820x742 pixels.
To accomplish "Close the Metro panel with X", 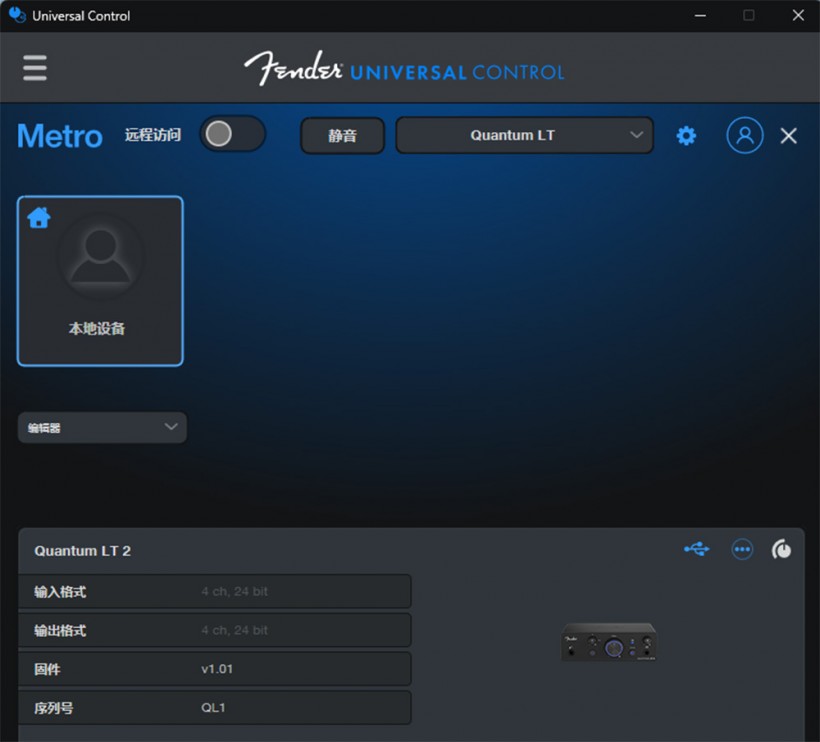I will [789, 136].
